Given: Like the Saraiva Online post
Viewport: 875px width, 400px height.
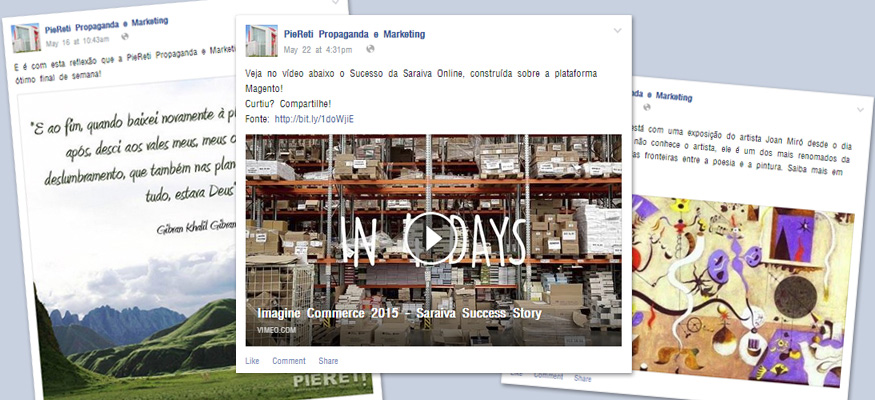Looking at the screenshot, I should point(252,361).
